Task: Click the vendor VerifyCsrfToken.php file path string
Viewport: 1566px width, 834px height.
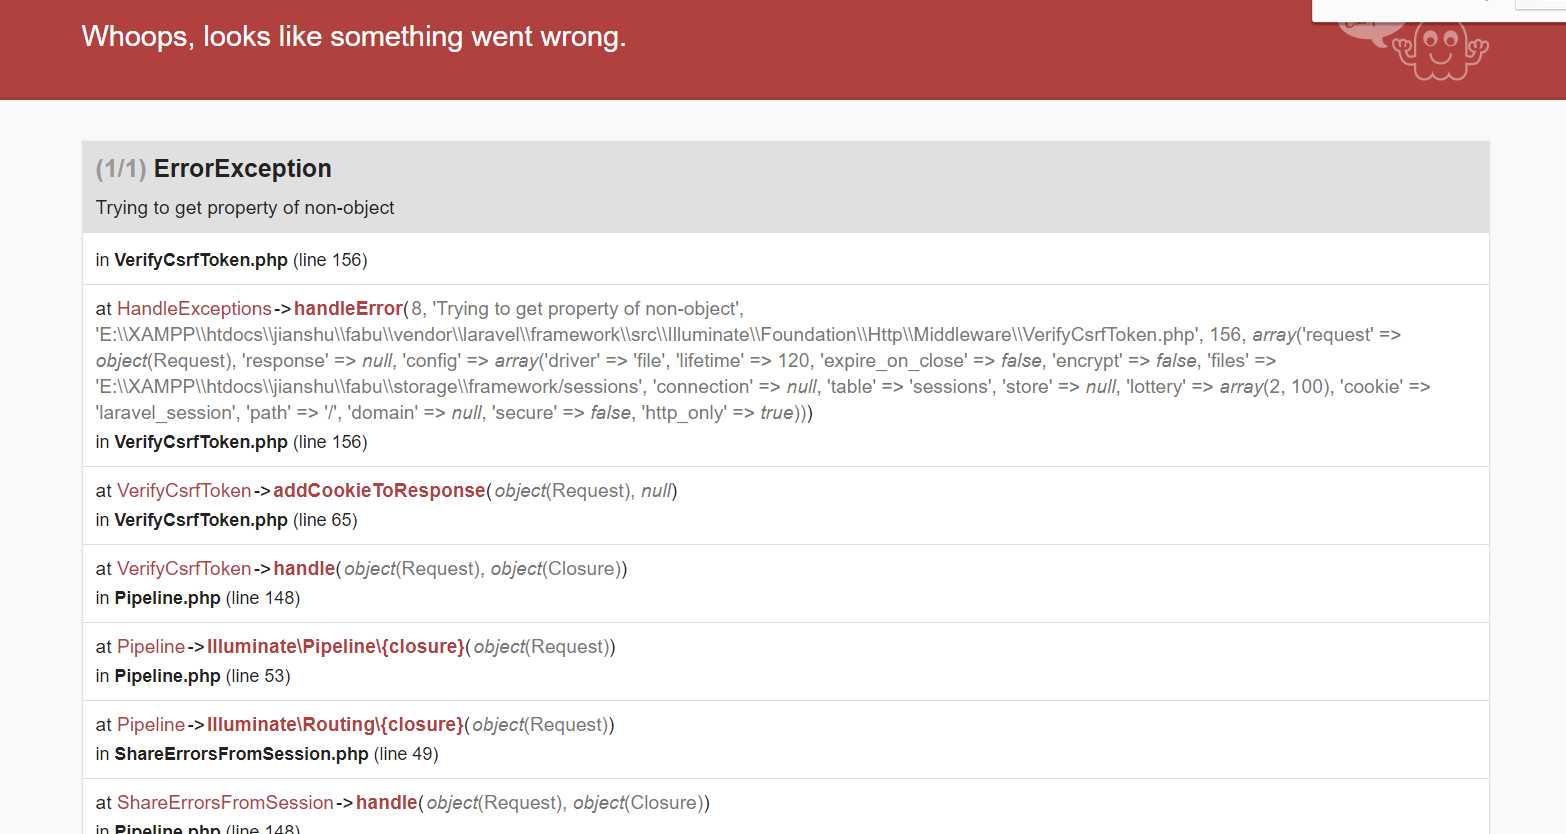Action: click(x=648, y=335)
